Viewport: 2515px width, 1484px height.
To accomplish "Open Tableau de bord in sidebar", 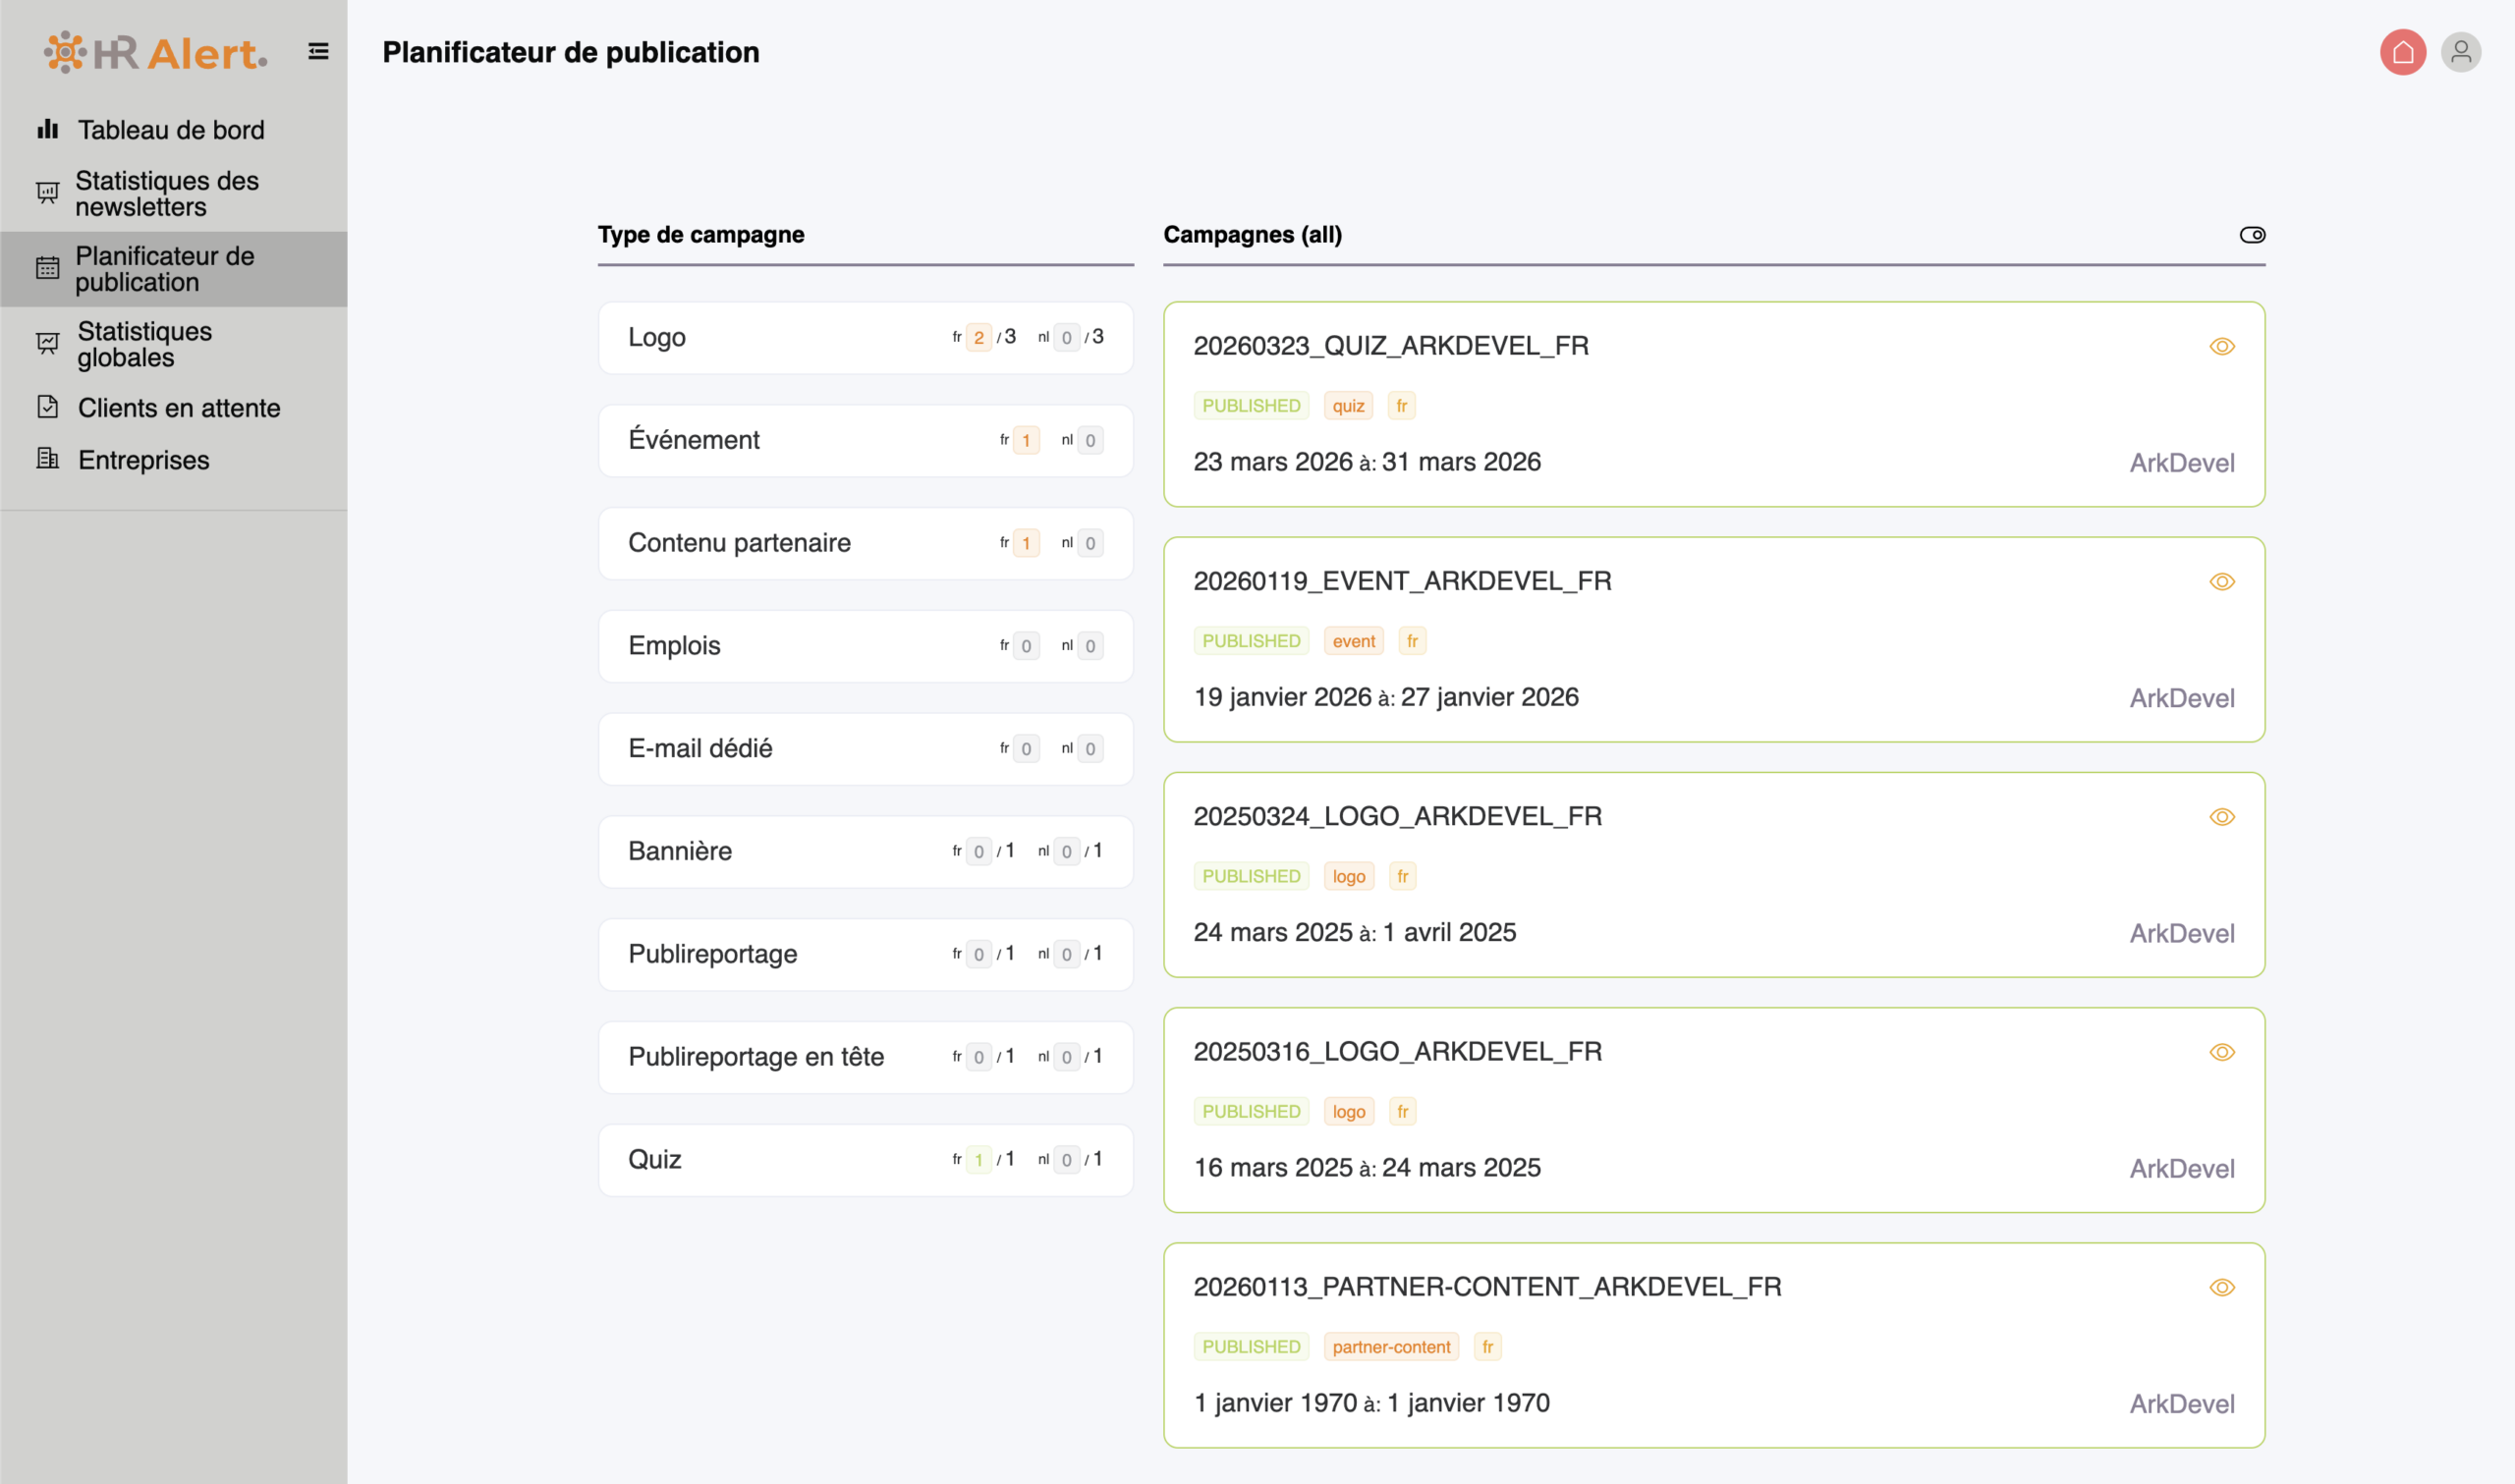I will (x=174, y=130).
